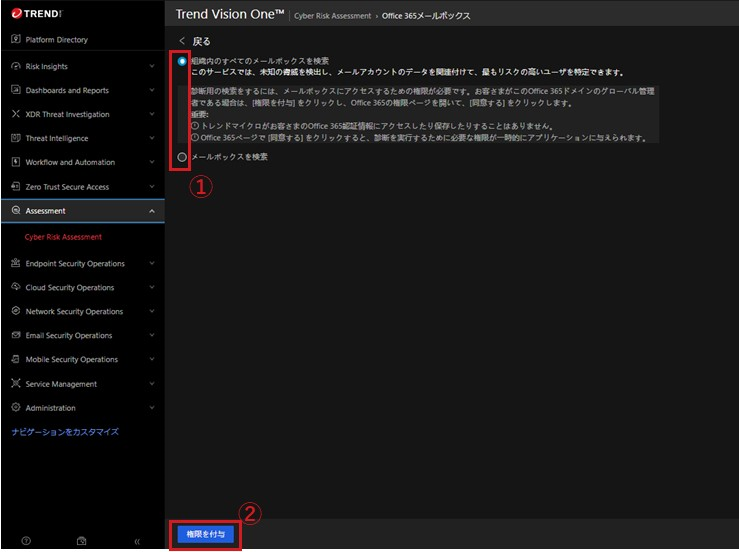Image resolution: width=739 pixels, height=552 pixels.
Task: Click the Cloud Security Operations icon
Action: (16, 287)
